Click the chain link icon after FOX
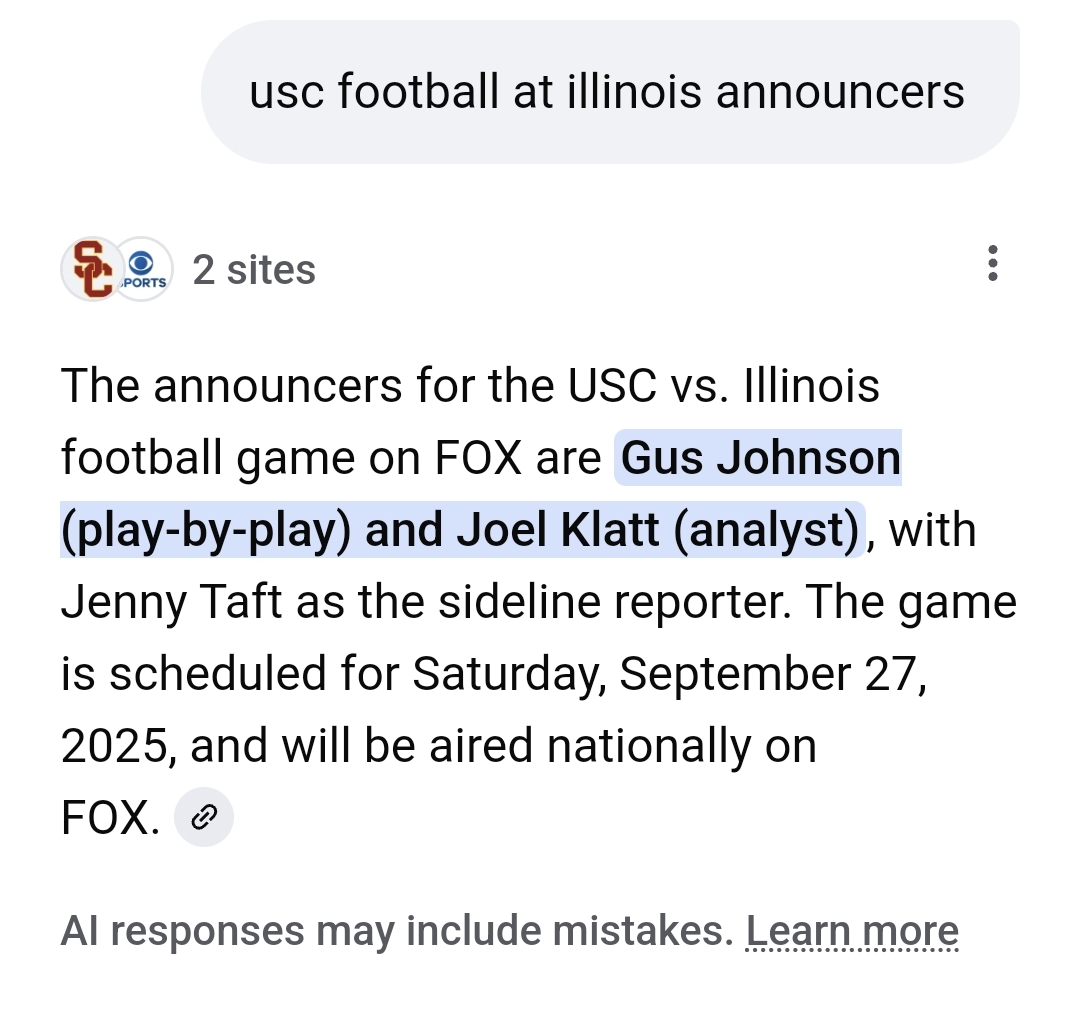Screen dimensions: 1080x1022 click(204, 818)
